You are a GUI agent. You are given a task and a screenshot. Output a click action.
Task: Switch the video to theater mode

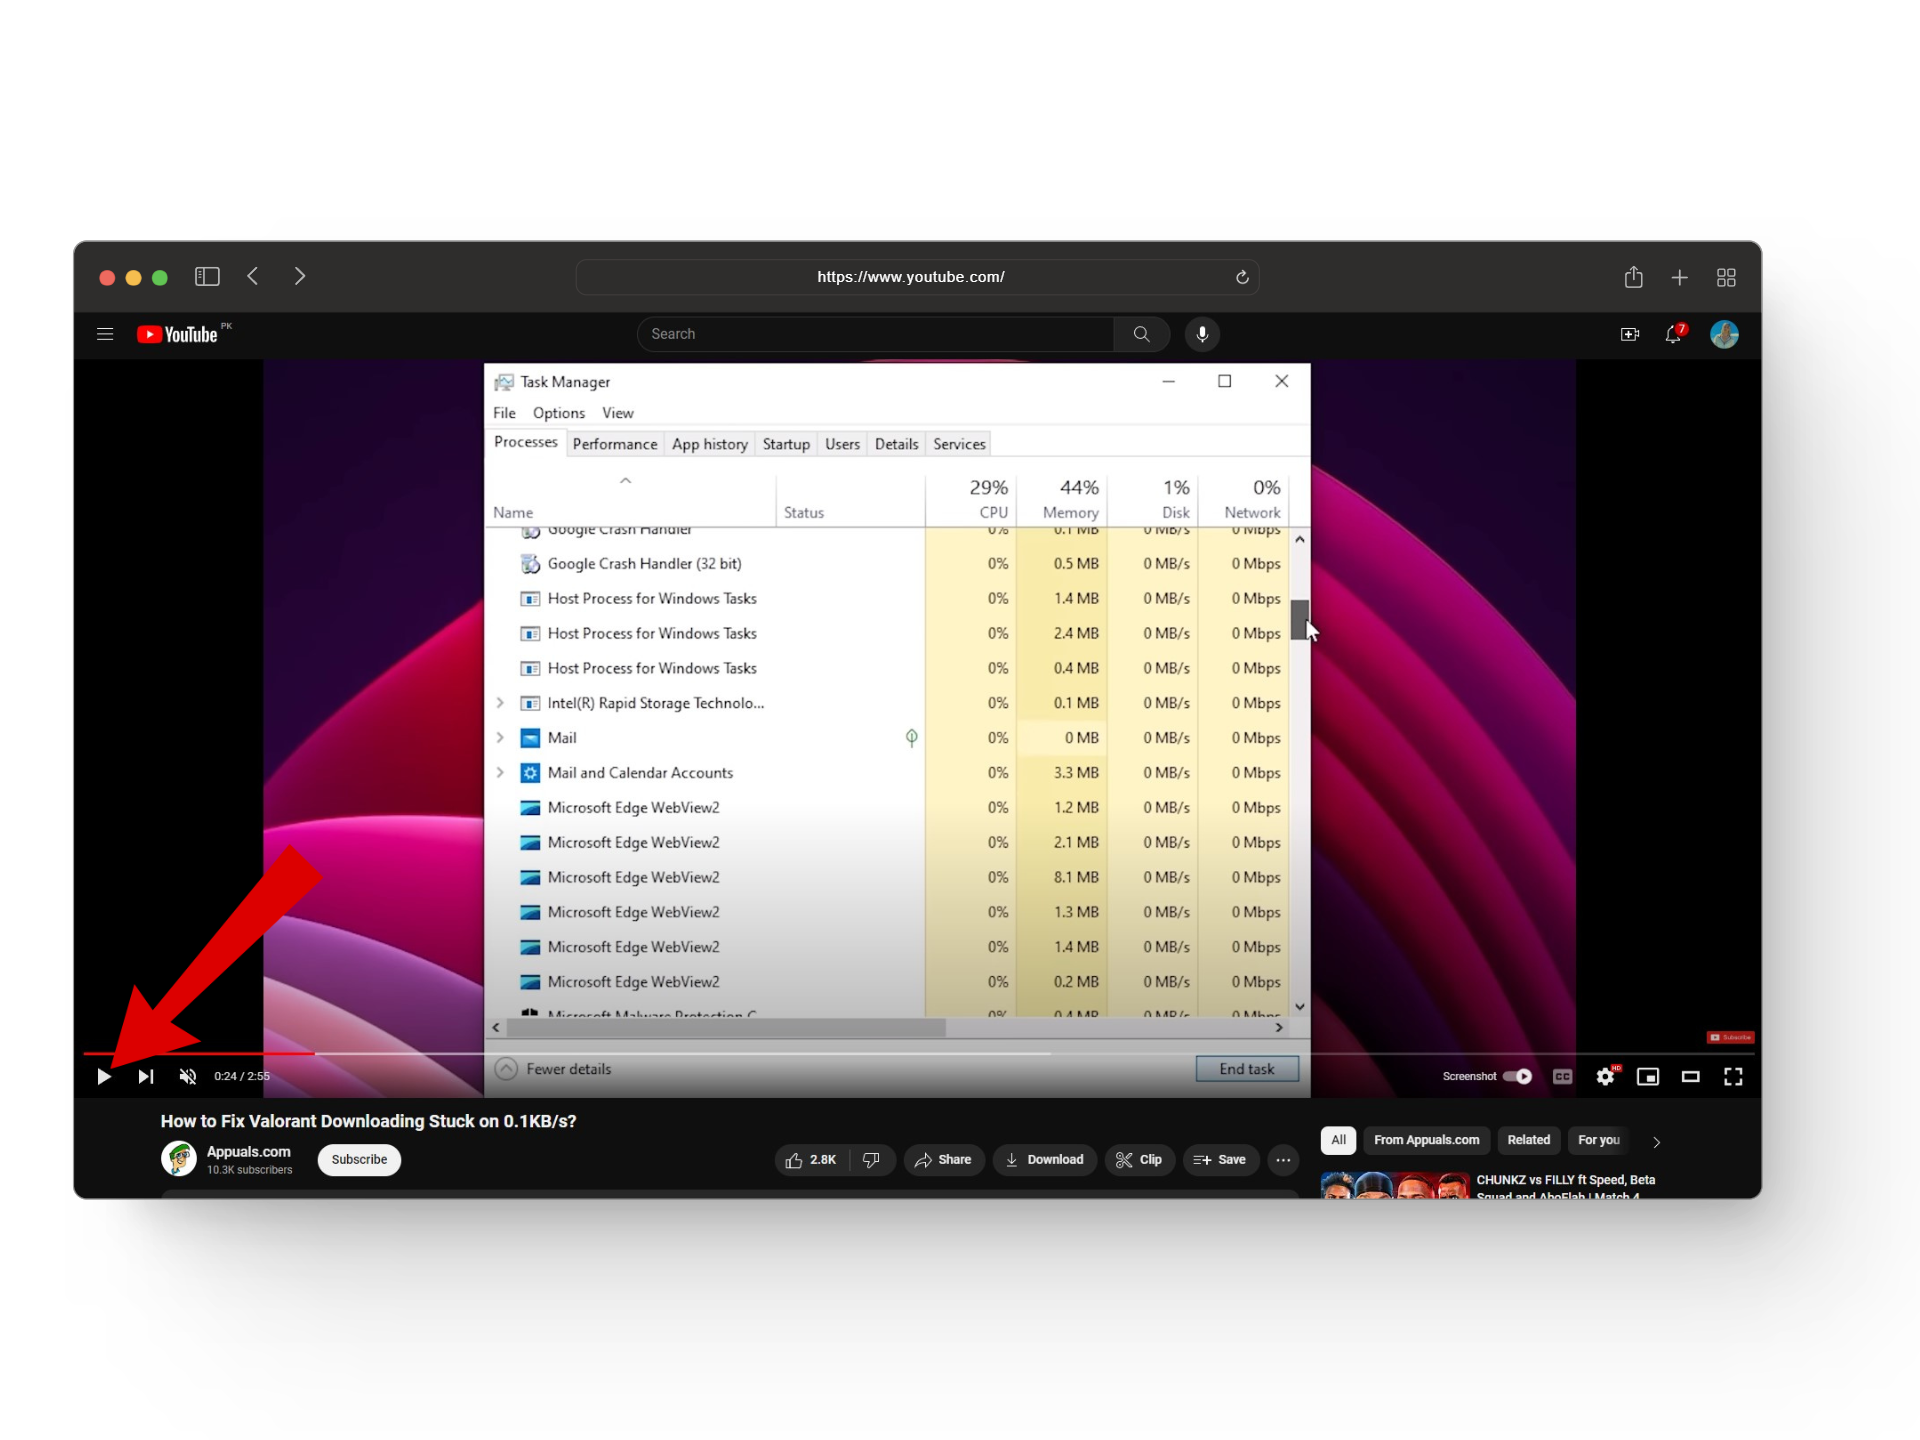coord(1690,1076)
